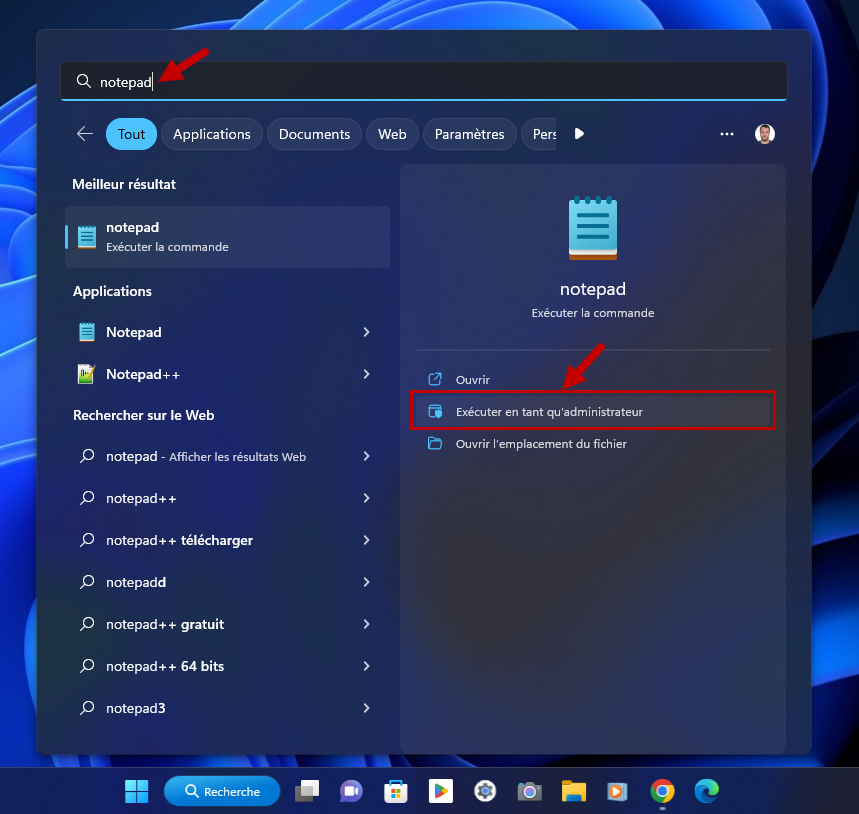
Task: Switch to the partially visible Pers tab
Action: 539,134
